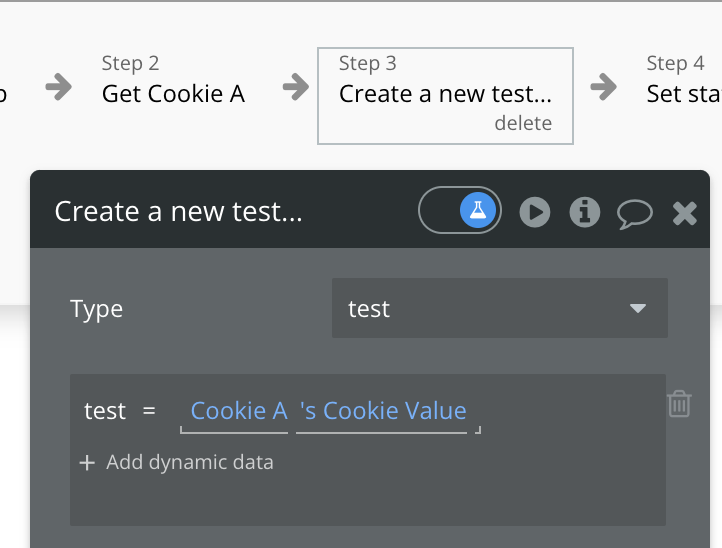722x548 pixels.
Task: Click the arrow to the left of Step 2
Action: [59, 87]
